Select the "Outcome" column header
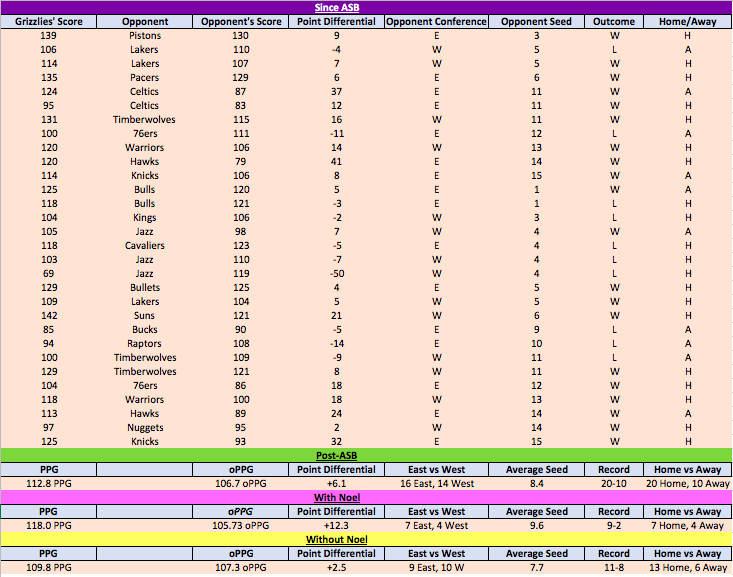 click(x=614, y=22)
